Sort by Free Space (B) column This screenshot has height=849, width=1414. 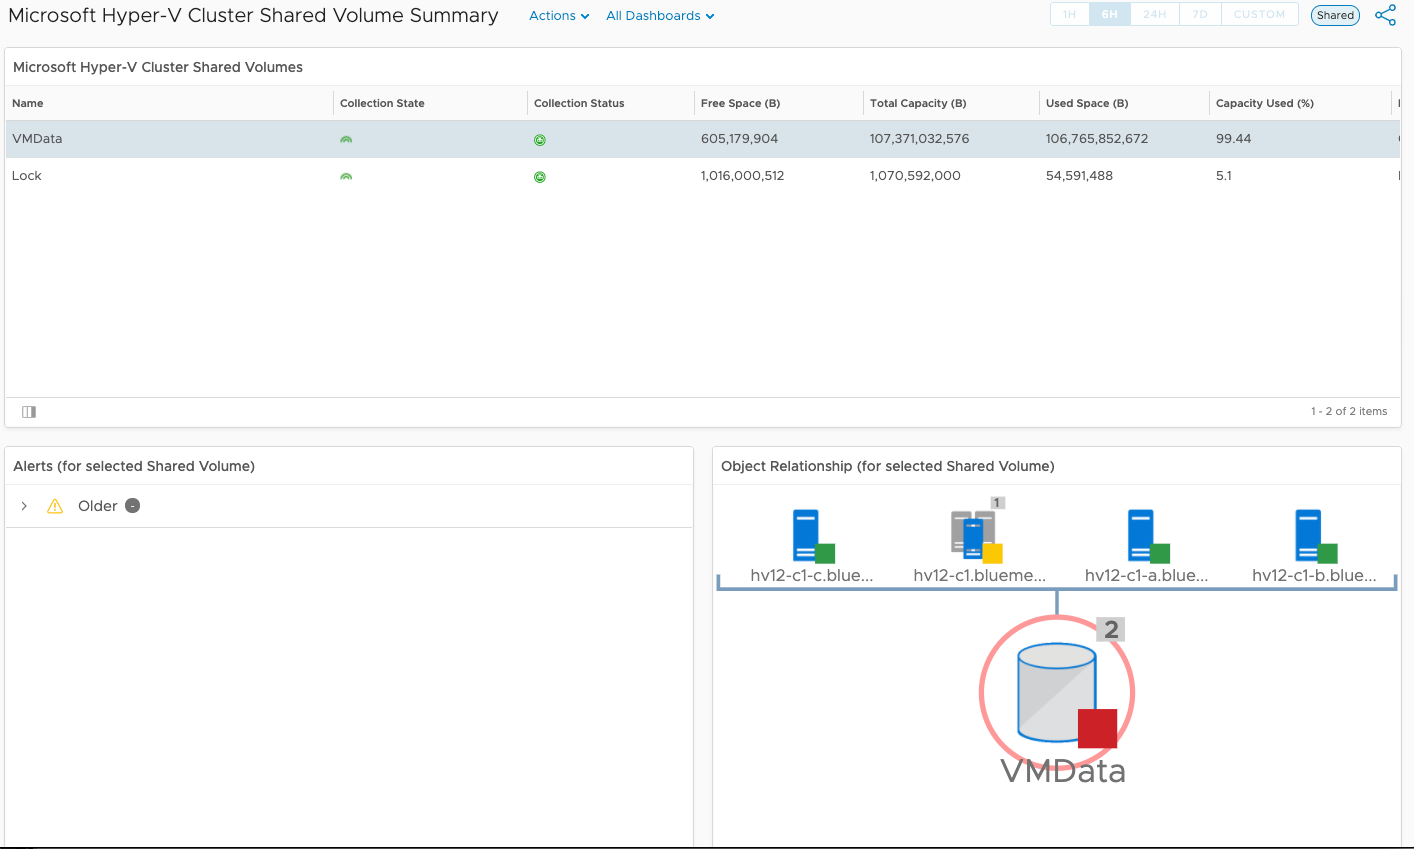tap(740, 103)
